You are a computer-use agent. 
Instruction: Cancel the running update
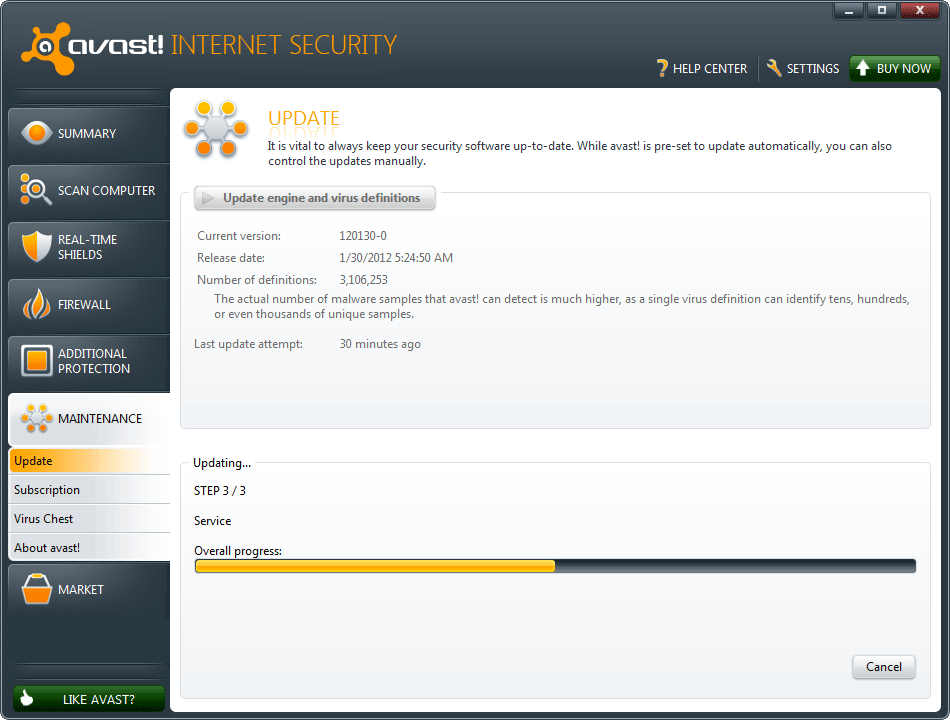coord(883,667)
